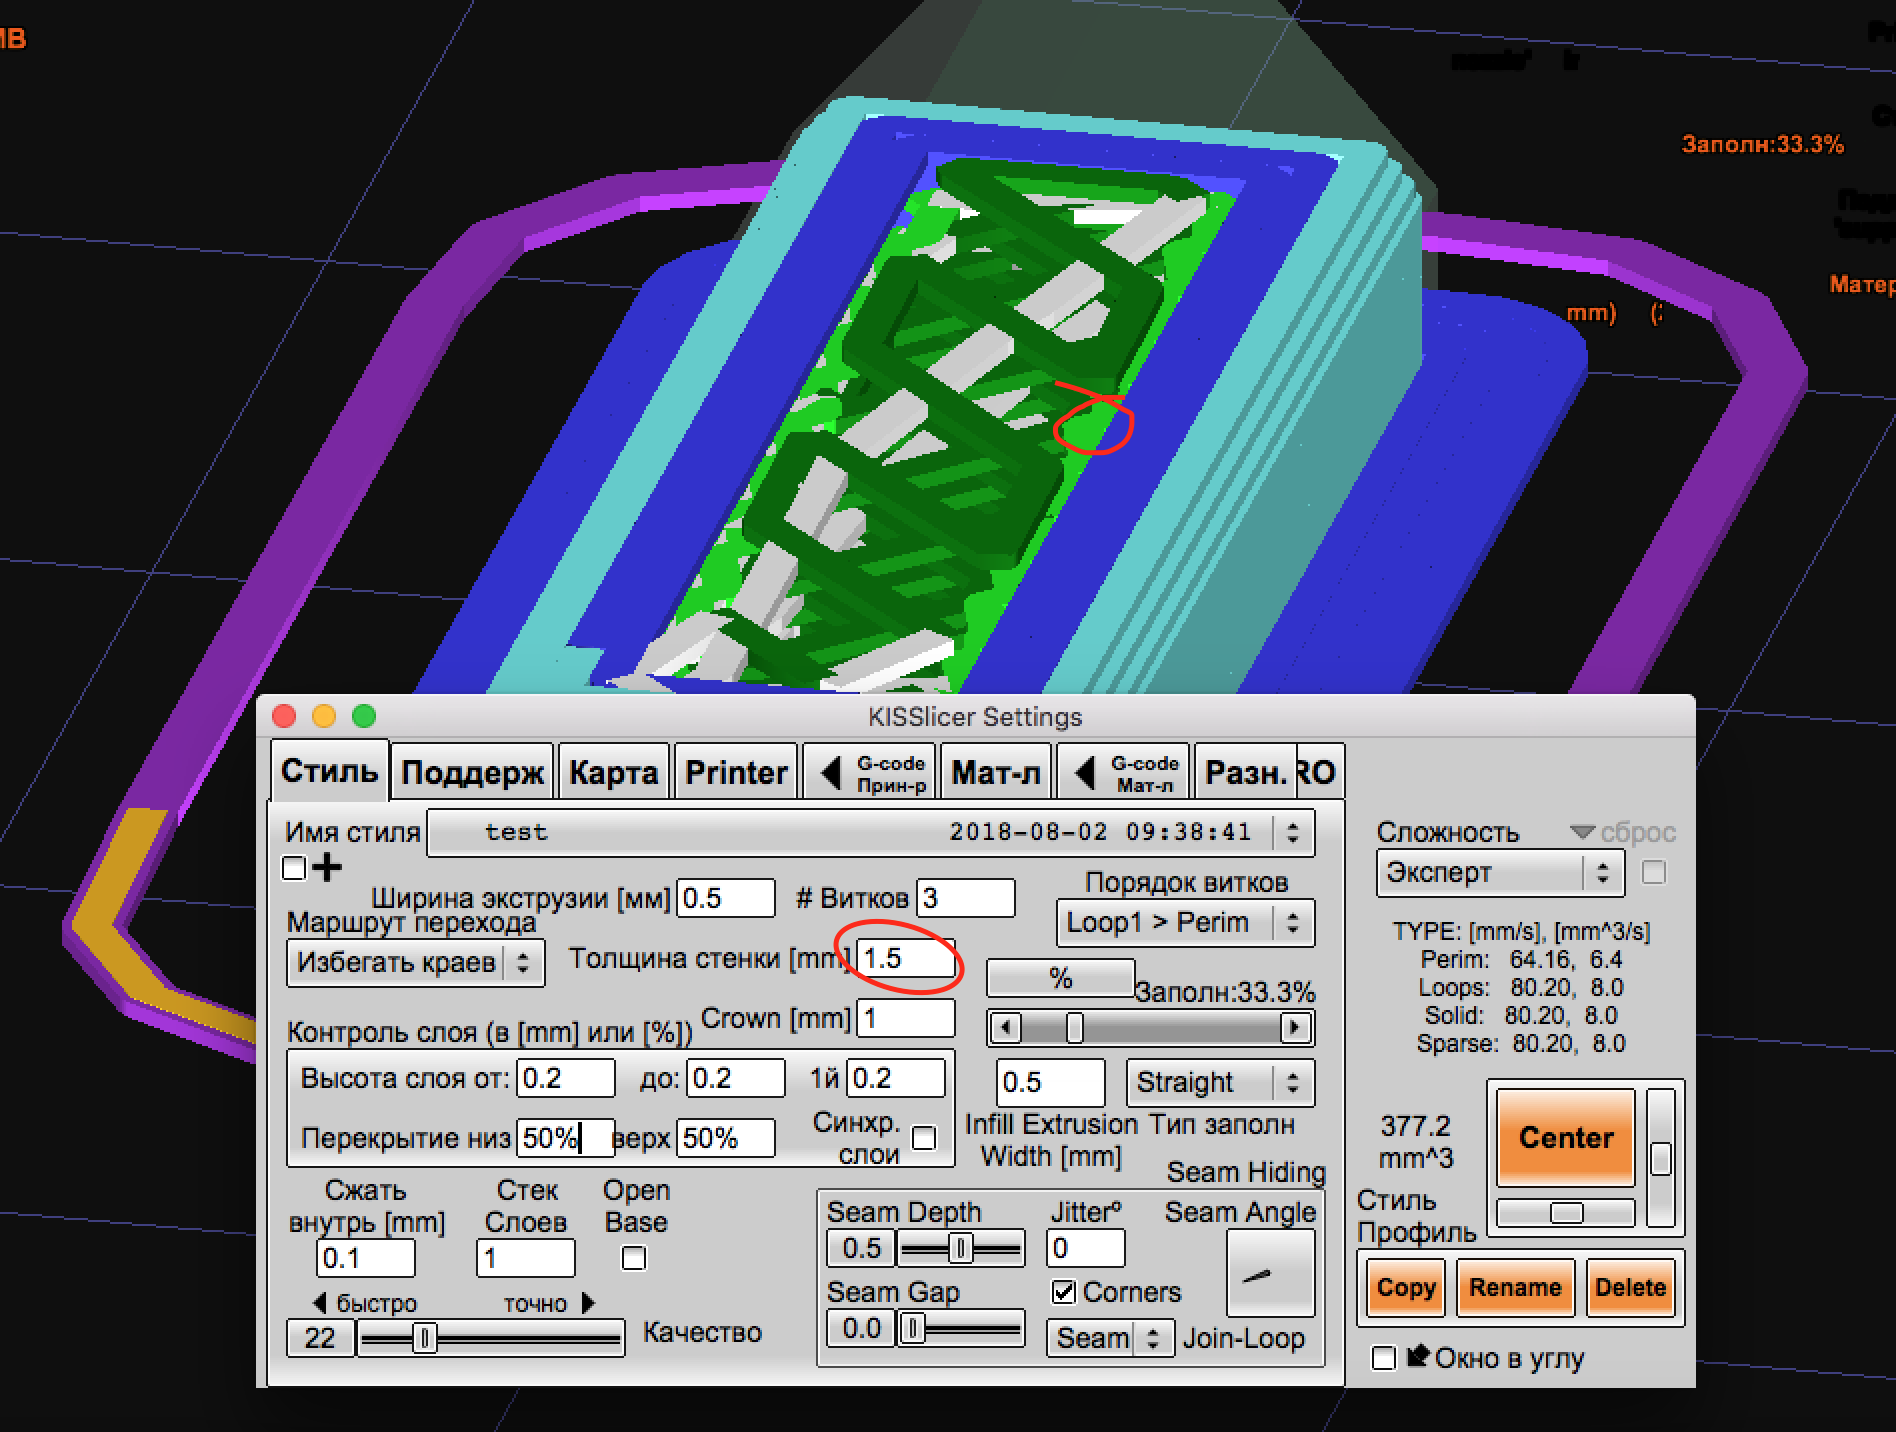Image resolution: width=1896 pixels, height=1432 pixels.
Task: Toggle the window in corner checkbox
Action: (x=1384, y=1358)
